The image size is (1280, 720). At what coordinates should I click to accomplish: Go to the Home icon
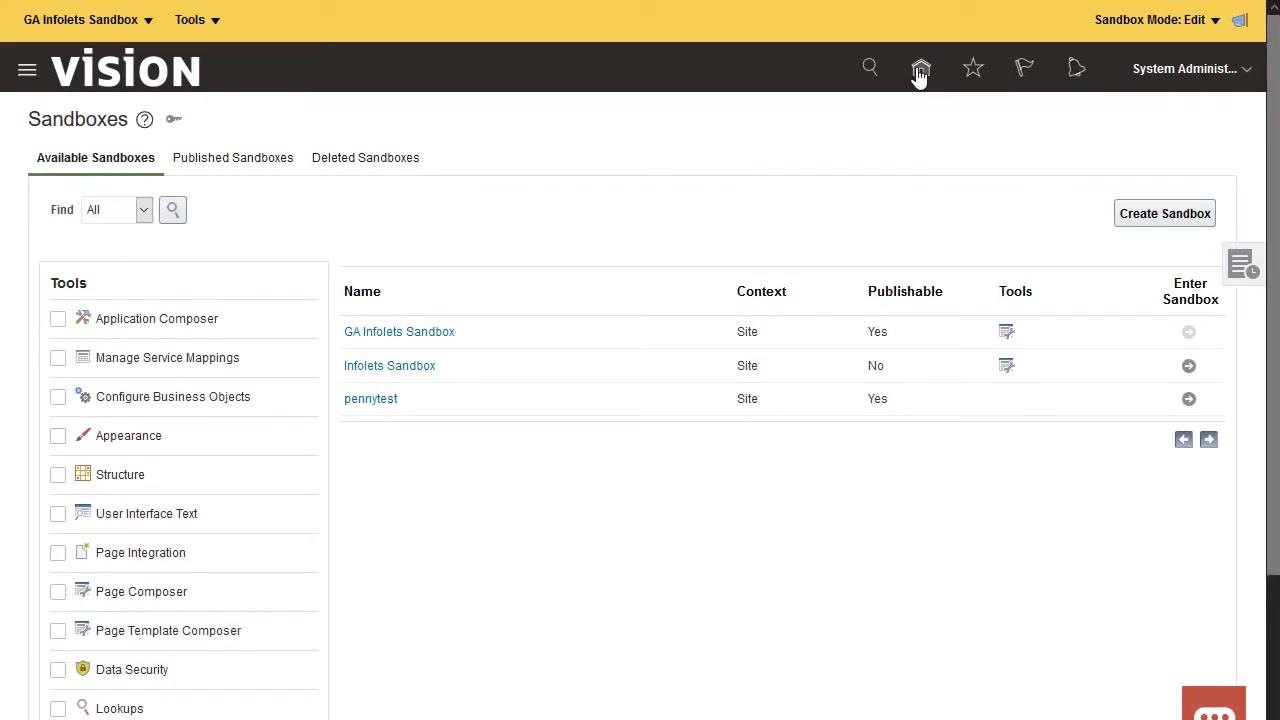(921, 68)
